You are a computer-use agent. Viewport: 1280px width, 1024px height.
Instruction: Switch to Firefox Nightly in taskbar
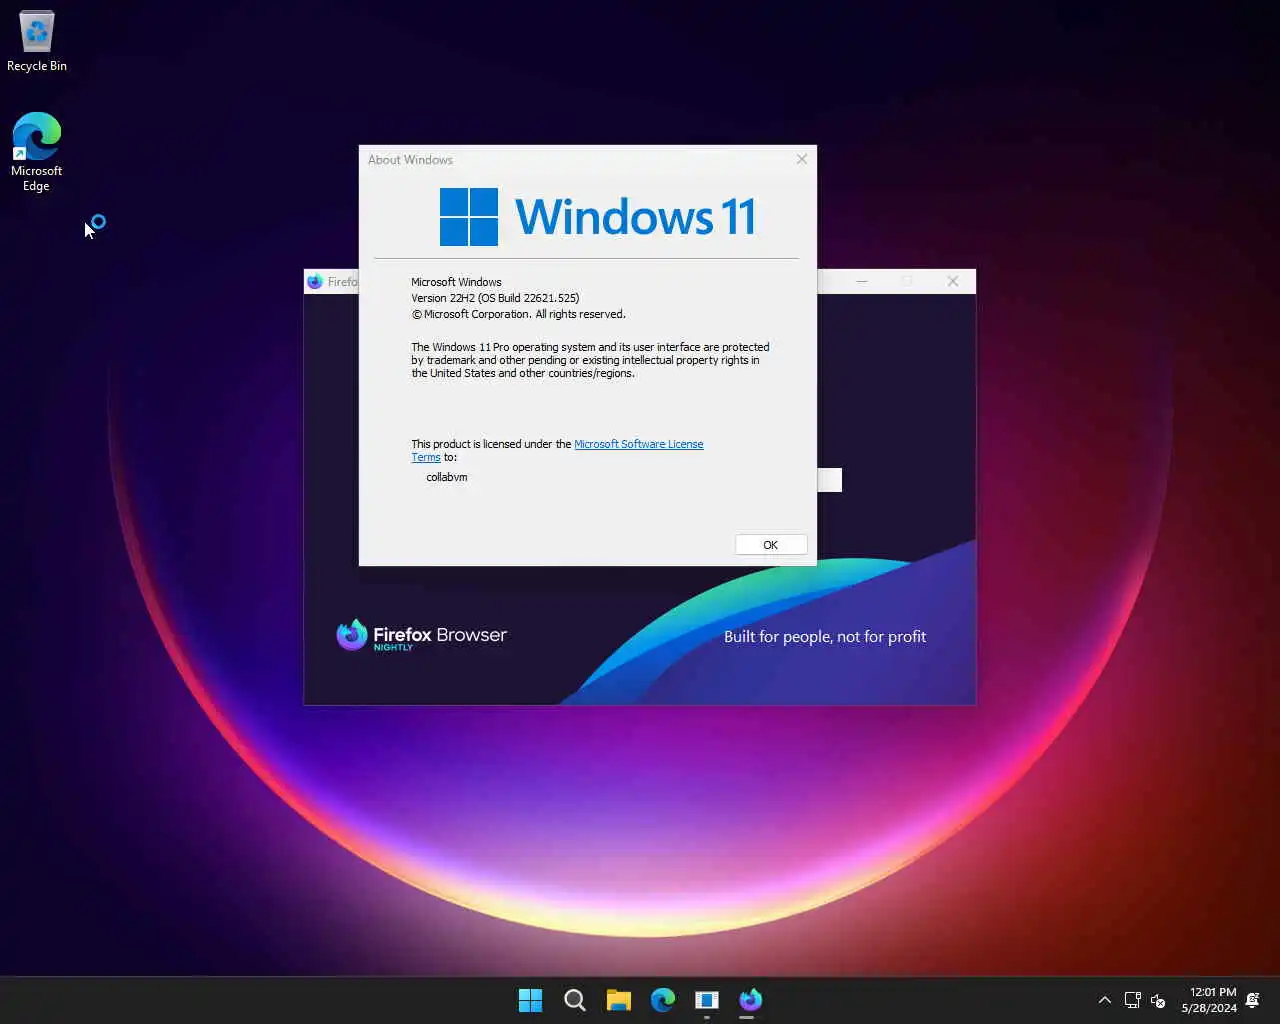point(750,1000)
